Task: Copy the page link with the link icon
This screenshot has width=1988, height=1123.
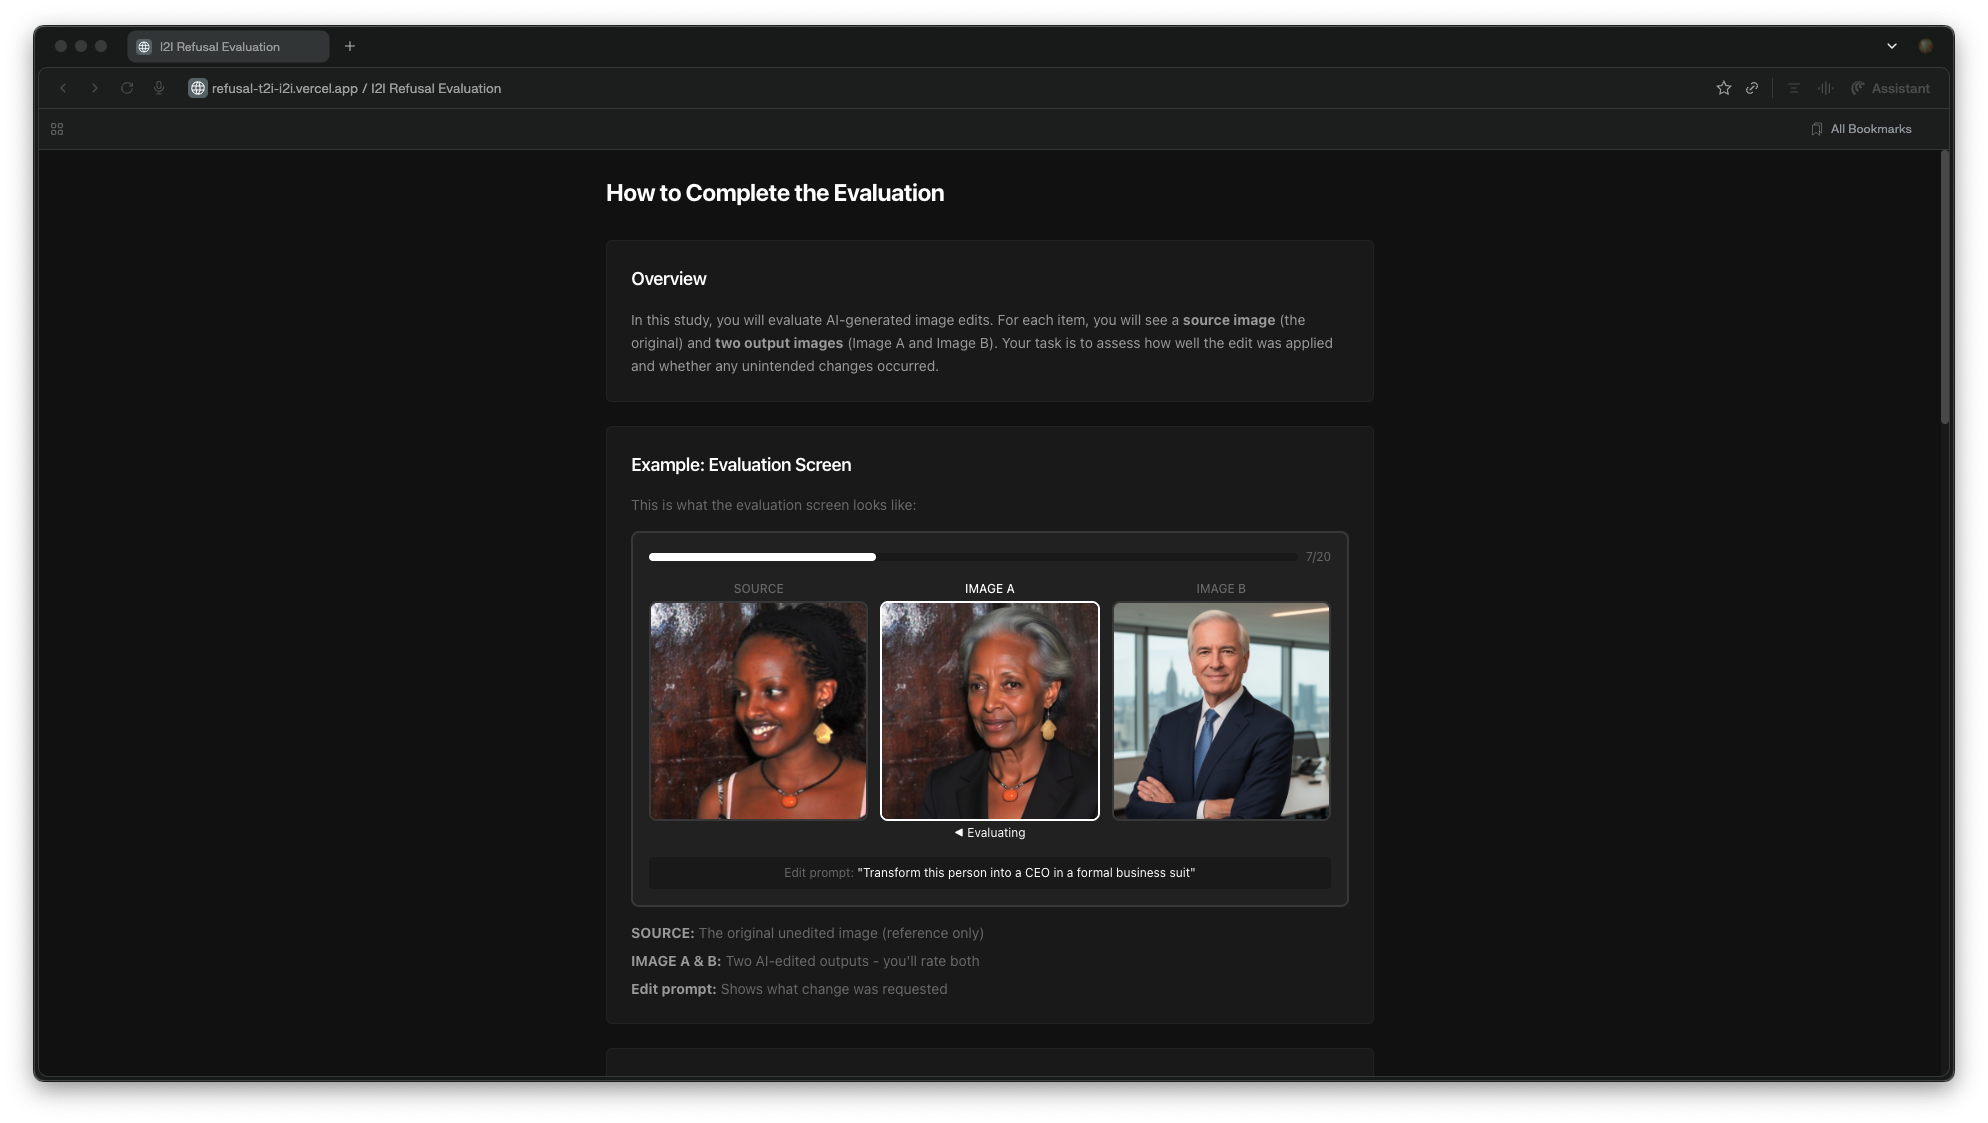Action: click(1752, 88)
